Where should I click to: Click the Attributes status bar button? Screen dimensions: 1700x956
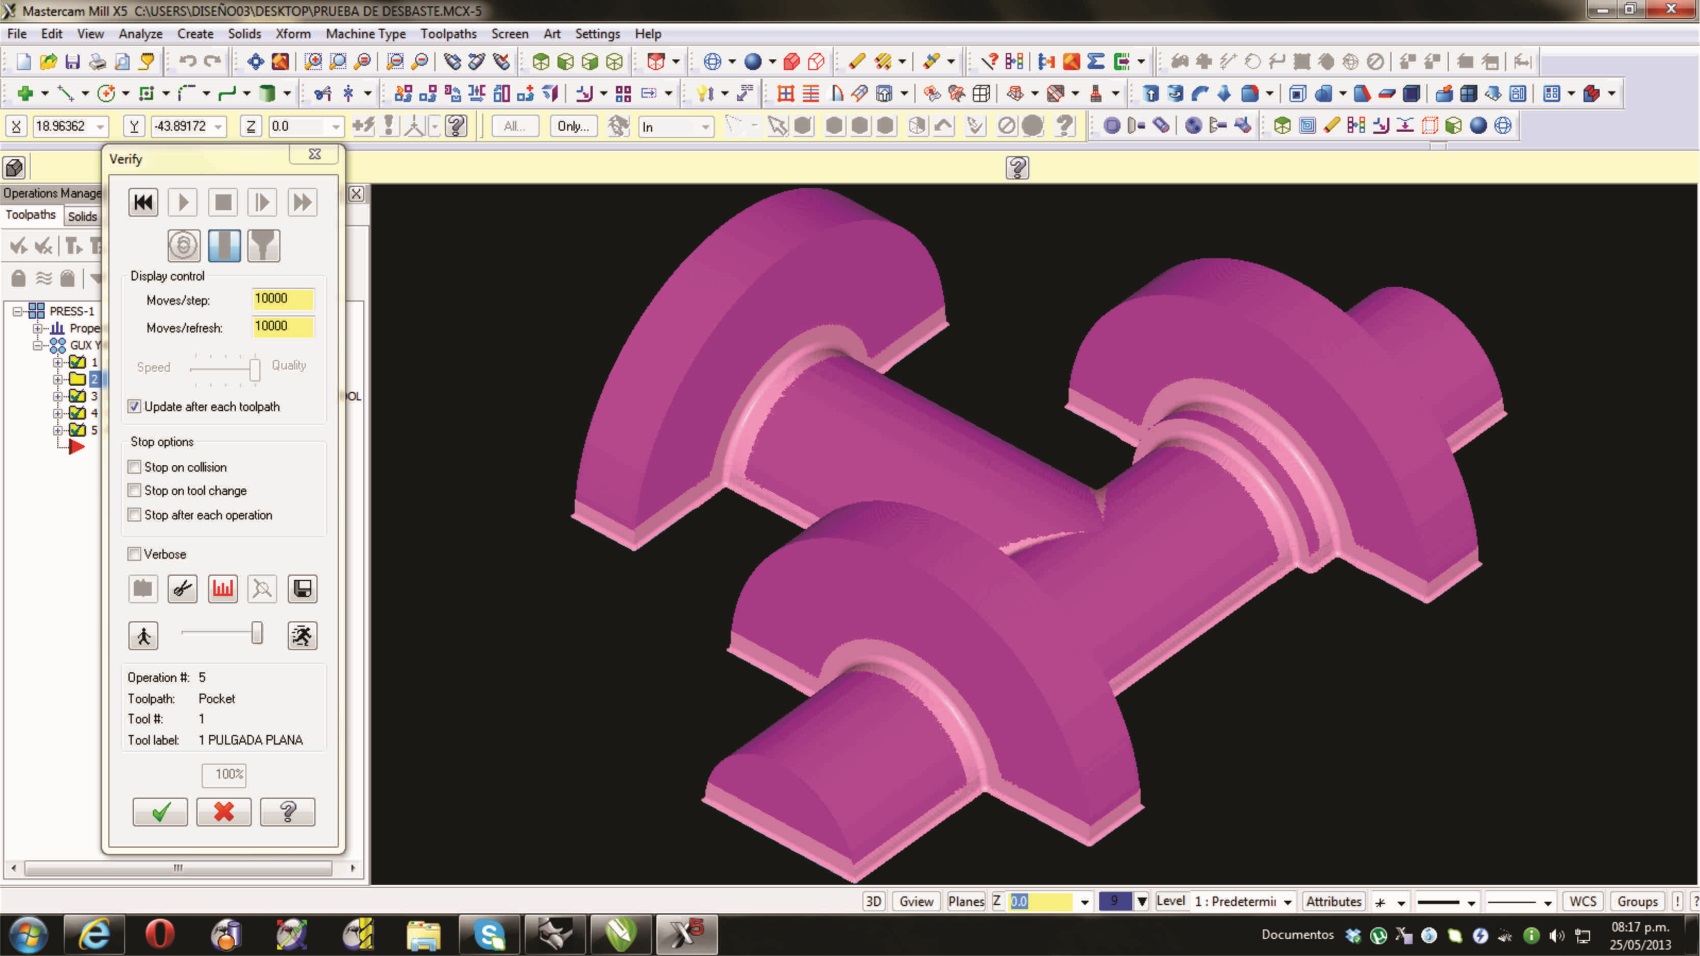click(x=1334, y=901)
